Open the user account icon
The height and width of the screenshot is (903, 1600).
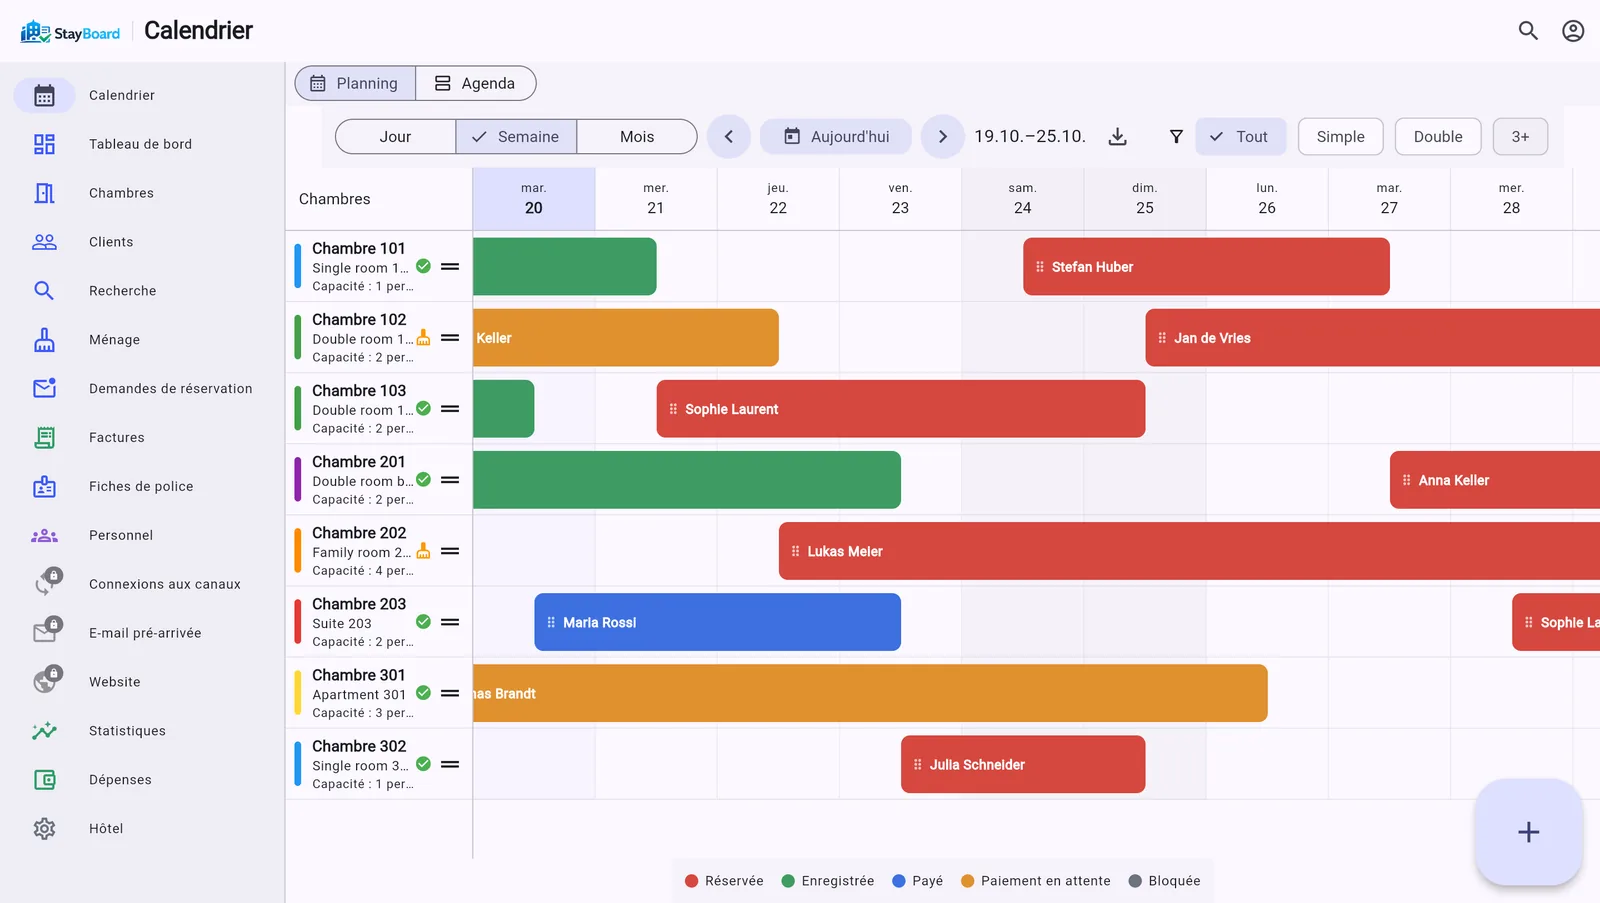tap(1573, 31)
